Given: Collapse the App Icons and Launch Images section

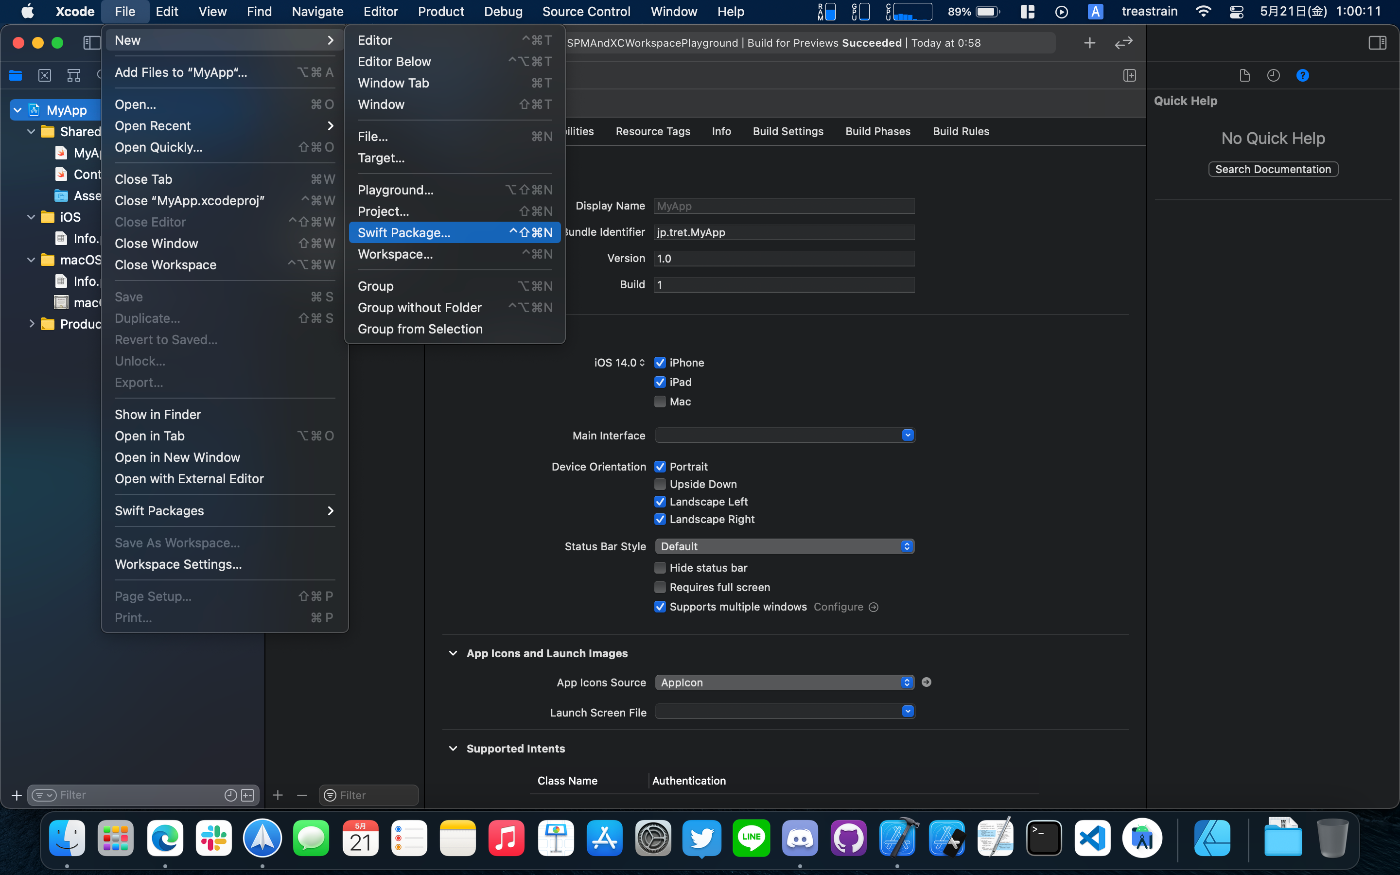Looking at the screenshot, I should pyautogui.click(x=453, y=654).
